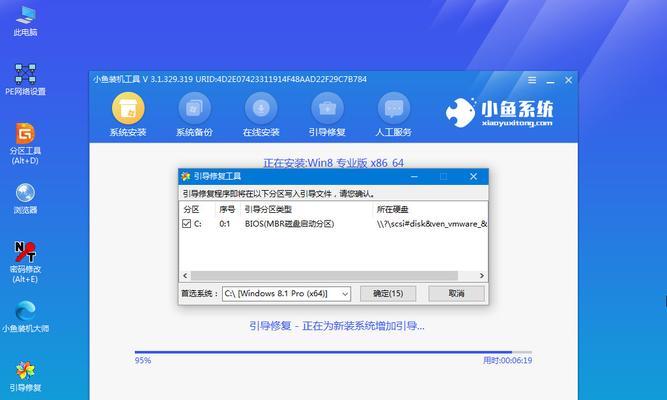Click the 确定(15) button
Viewport: 667px width, 400px height.
(x=388, y=294)
